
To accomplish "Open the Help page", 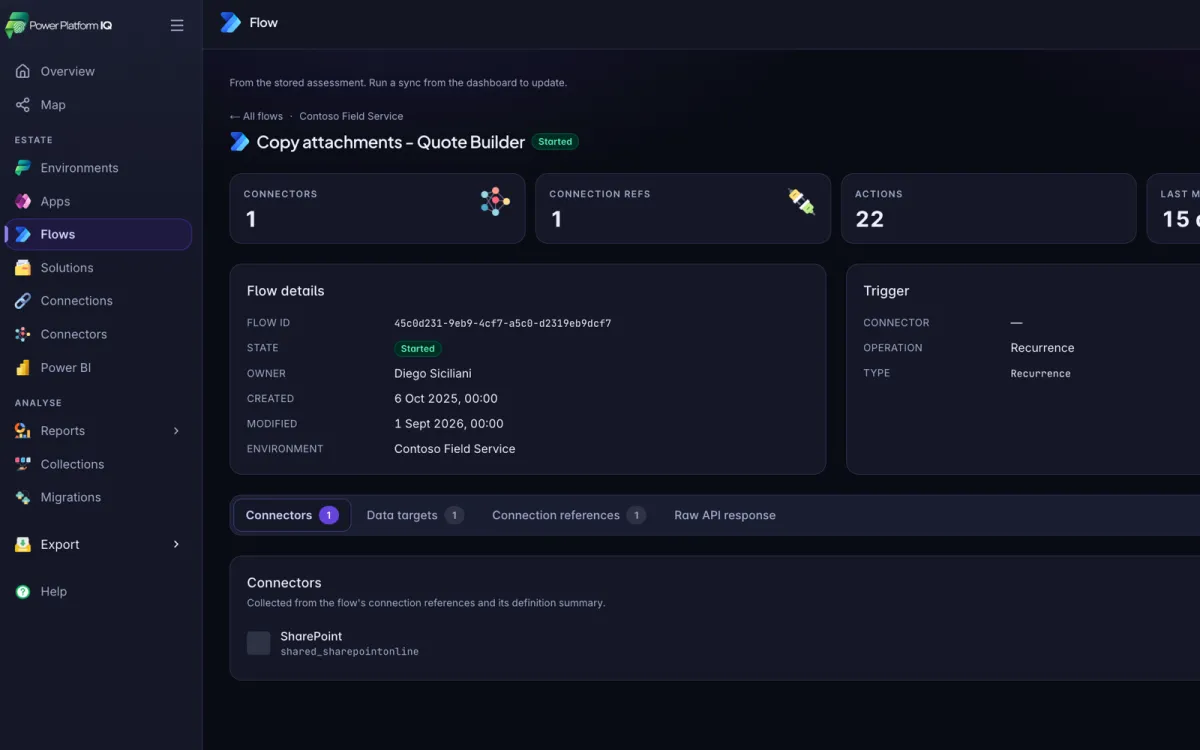I will tap(98, 591).
